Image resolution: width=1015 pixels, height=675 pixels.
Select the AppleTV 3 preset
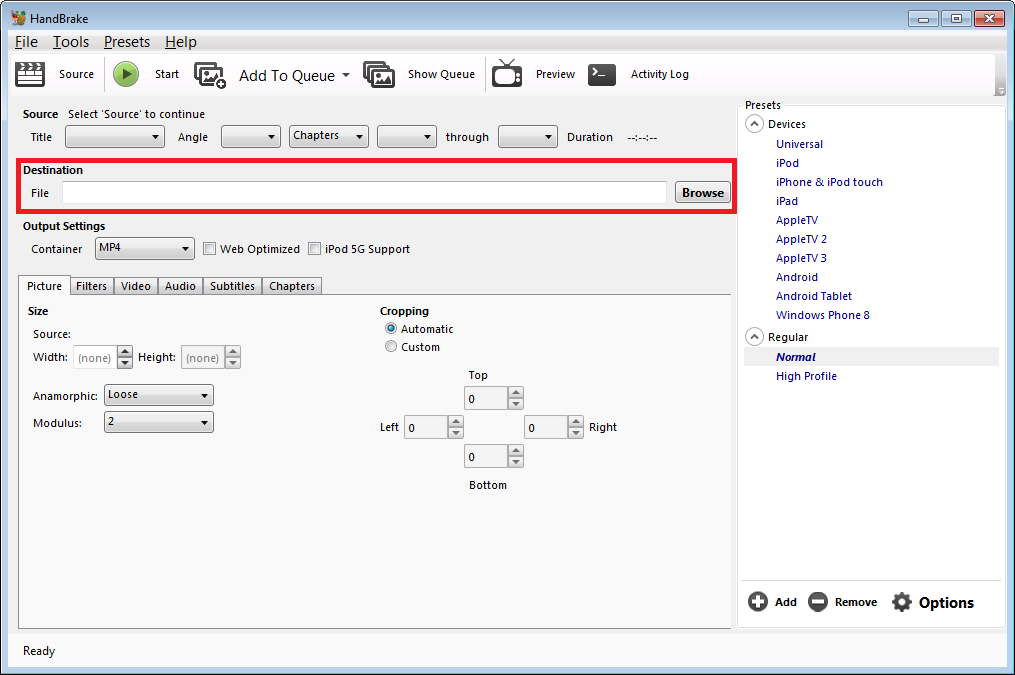tap(801, 258)
